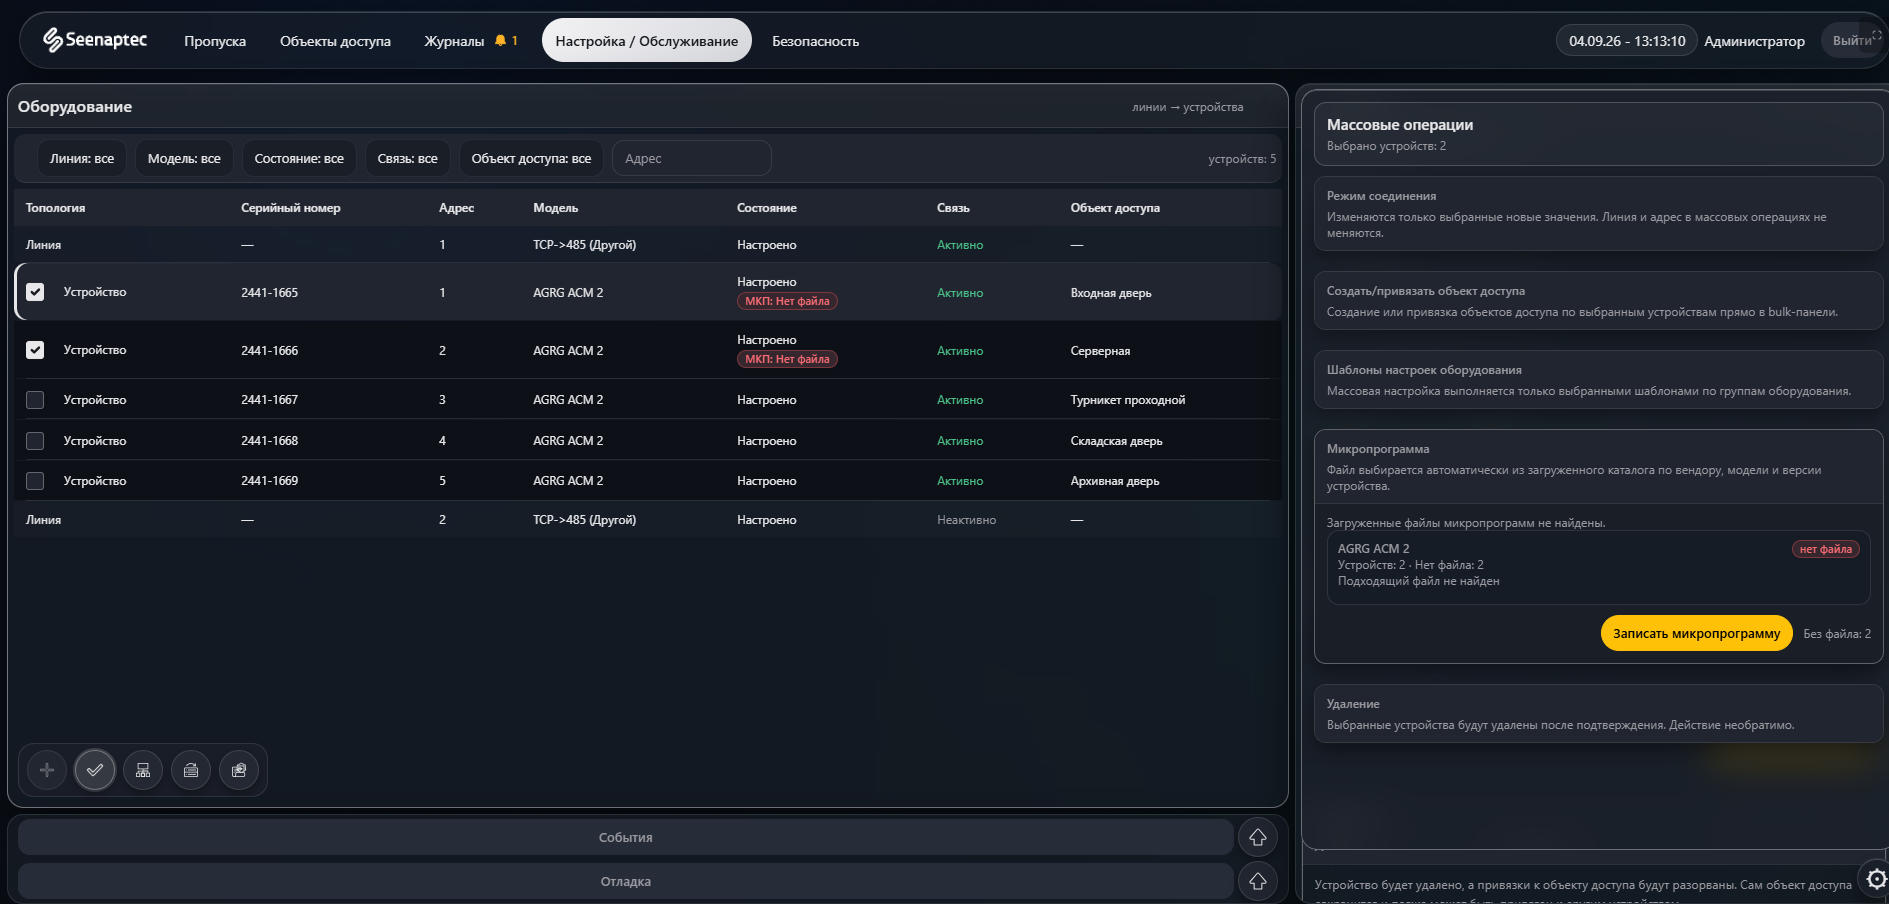Click the device refresh arrow icon
Image resolution: width=1889 pixels, height=904 pixels.
click(x=191, y=770)
